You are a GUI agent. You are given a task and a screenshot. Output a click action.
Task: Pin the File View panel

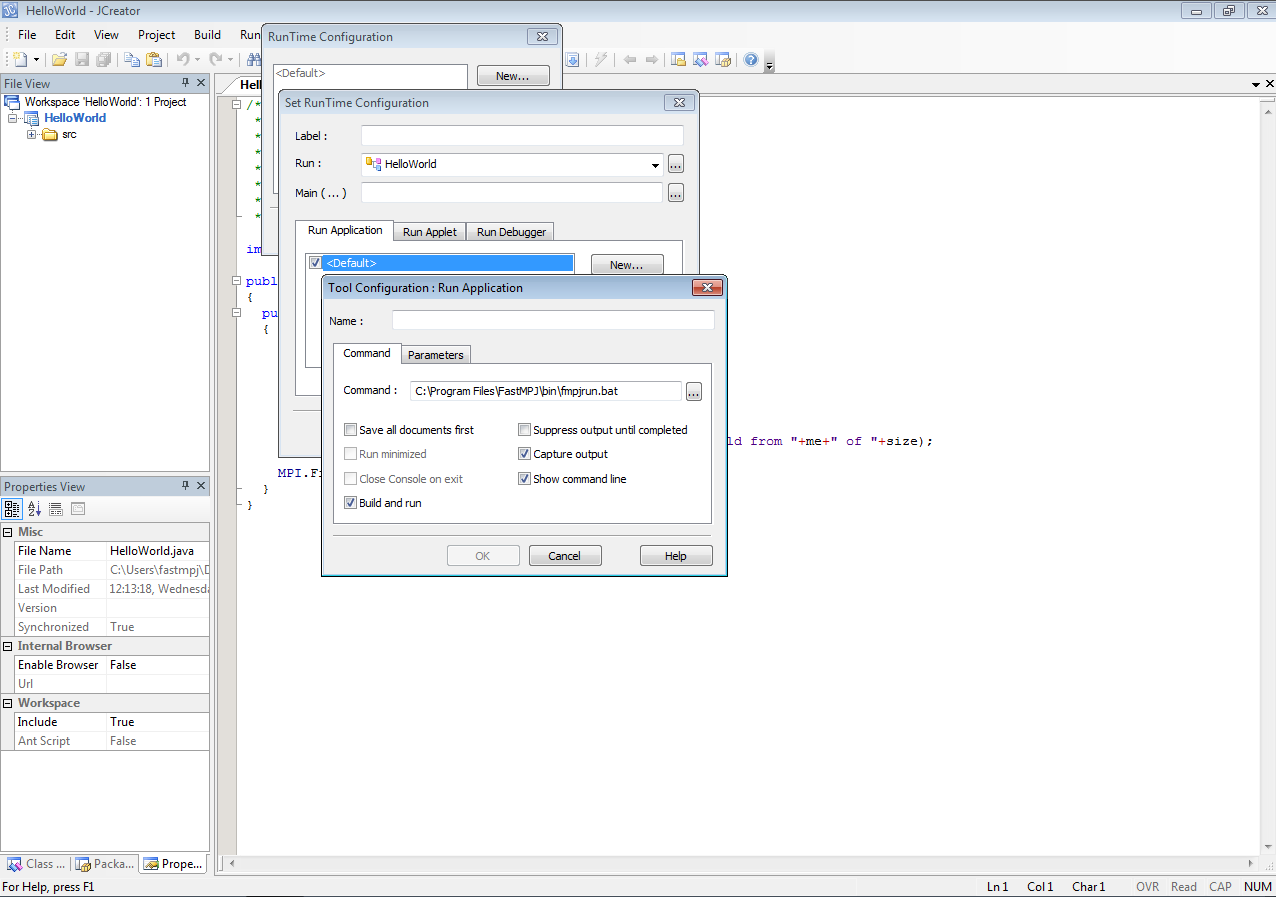[x=185, y=83]
